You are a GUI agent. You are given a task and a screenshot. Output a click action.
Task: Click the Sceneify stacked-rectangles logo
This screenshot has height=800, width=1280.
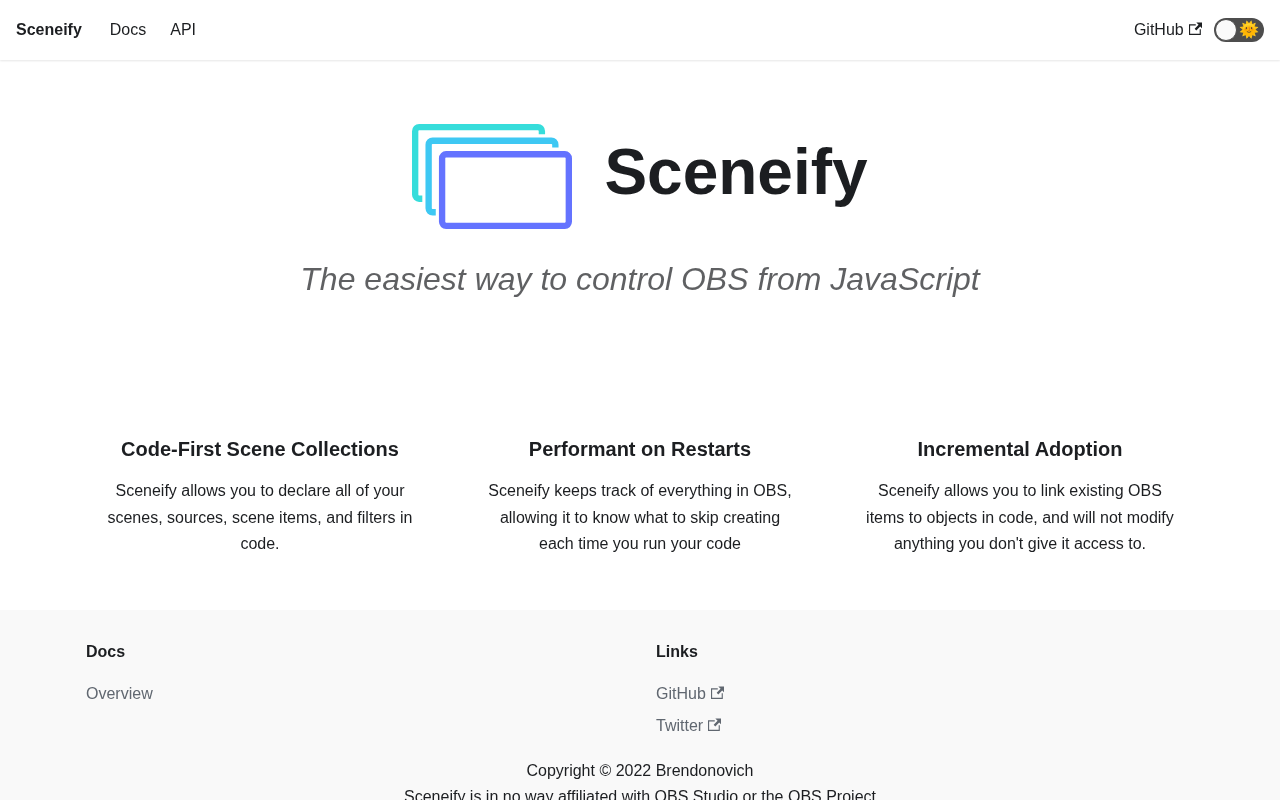[x=491, y=176]
